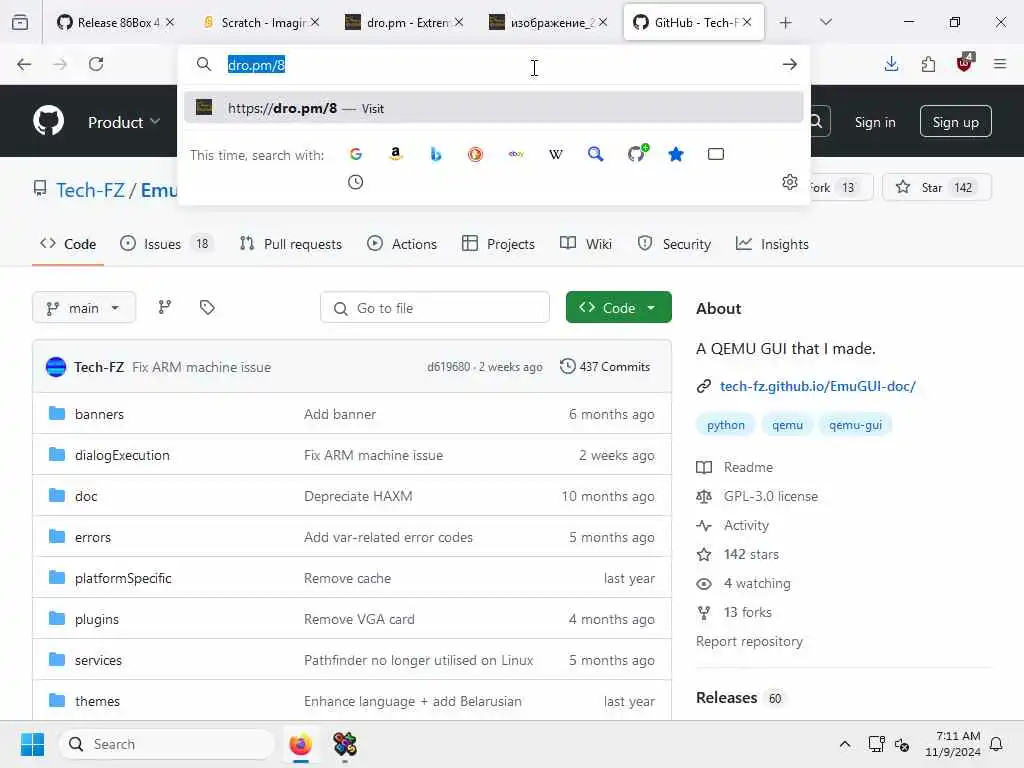1024x768 pixels.
Task: Open Firefox View icon
Action: click(20, 22)
